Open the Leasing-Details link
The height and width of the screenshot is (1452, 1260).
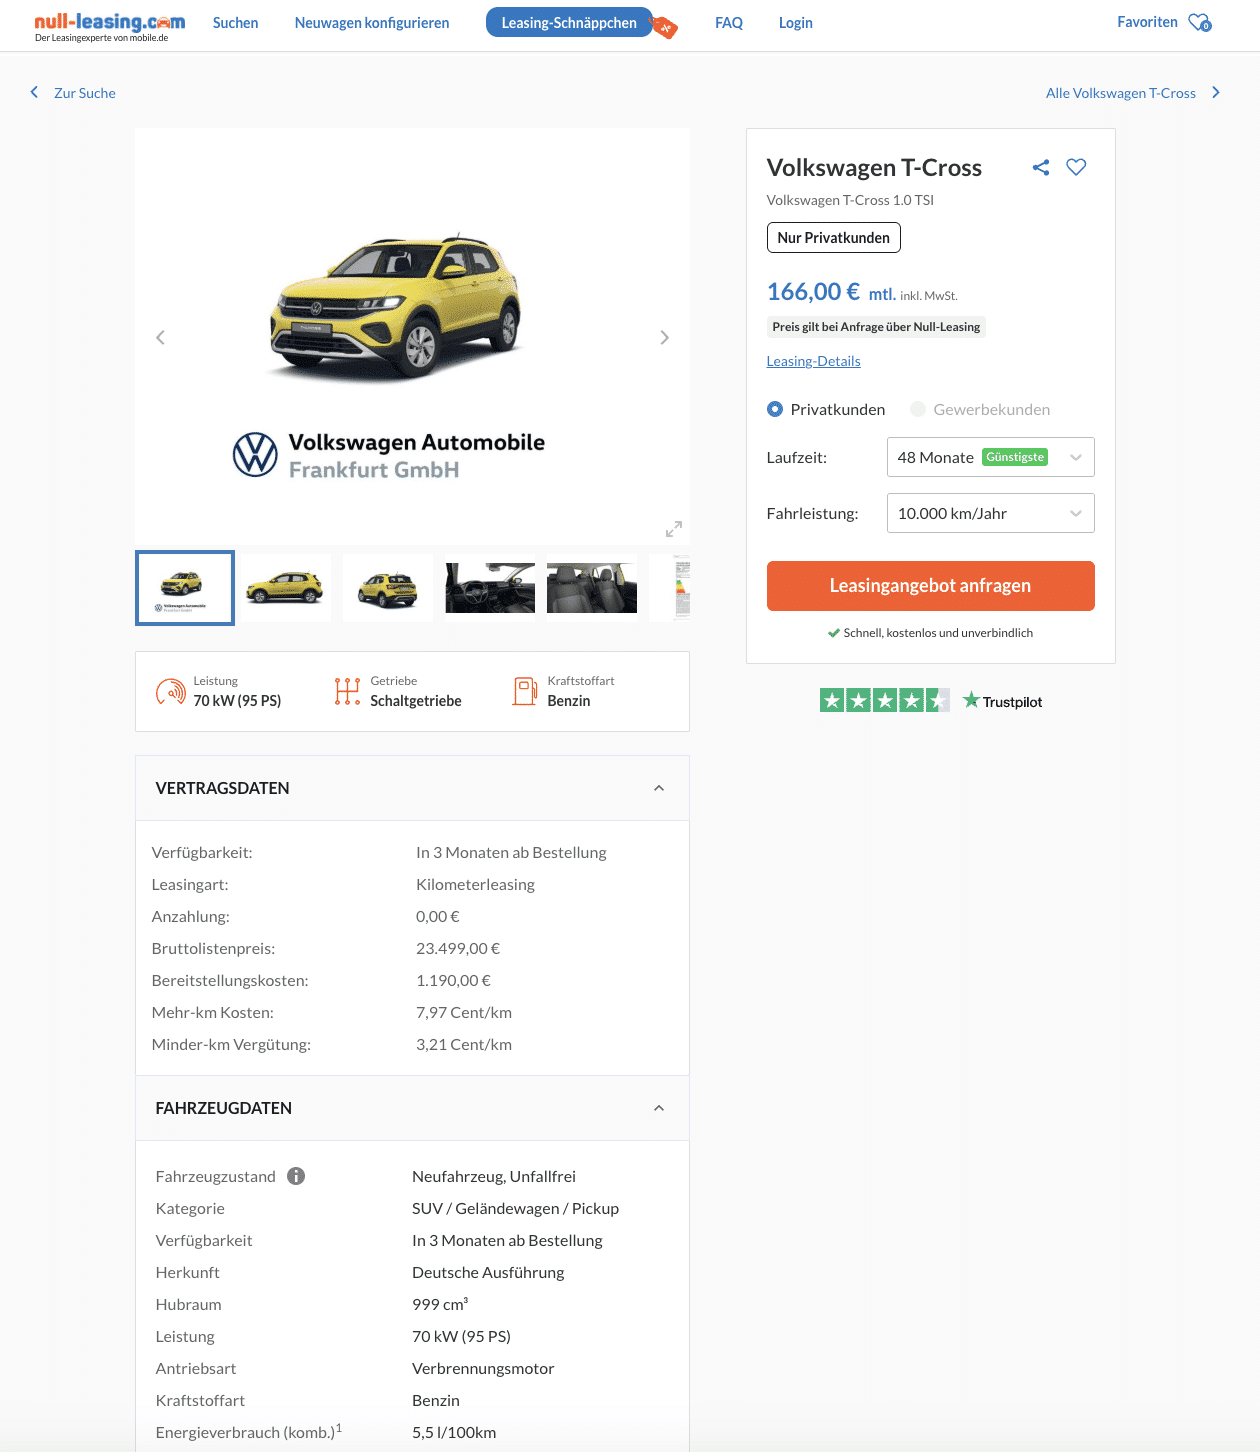[814, 361]
